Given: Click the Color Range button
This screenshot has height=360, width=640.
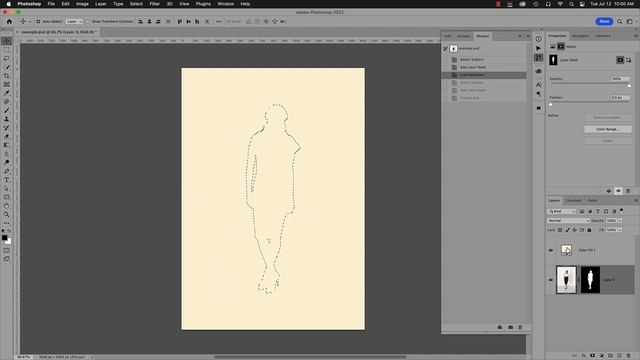Looking at the screenshot, I should coord(608,129).
